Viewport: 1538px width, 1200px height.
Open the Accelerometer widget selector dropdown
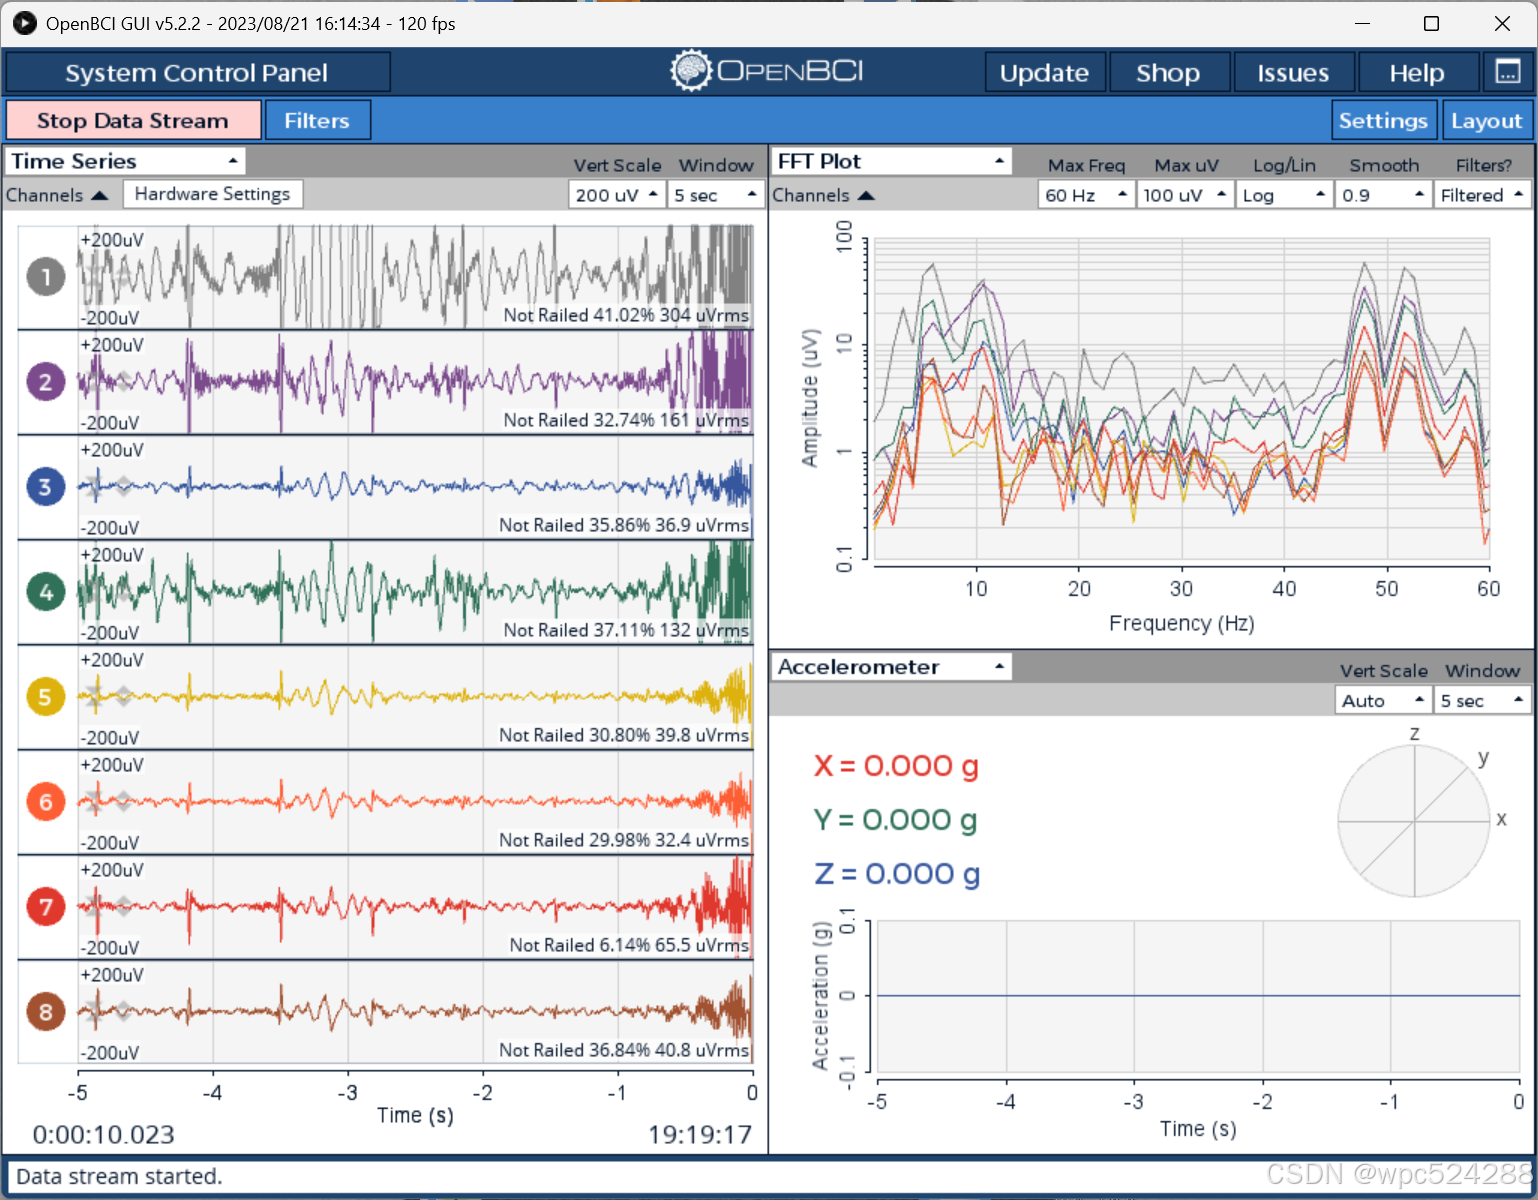(892, 667)
